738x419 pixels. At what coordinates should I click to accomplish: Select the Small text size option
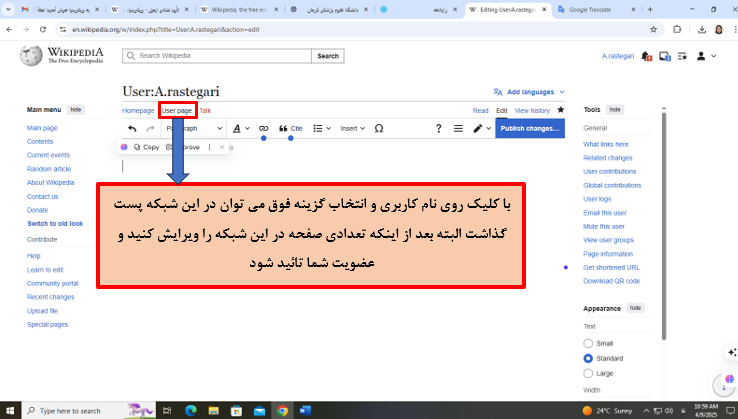pos(588,341)
